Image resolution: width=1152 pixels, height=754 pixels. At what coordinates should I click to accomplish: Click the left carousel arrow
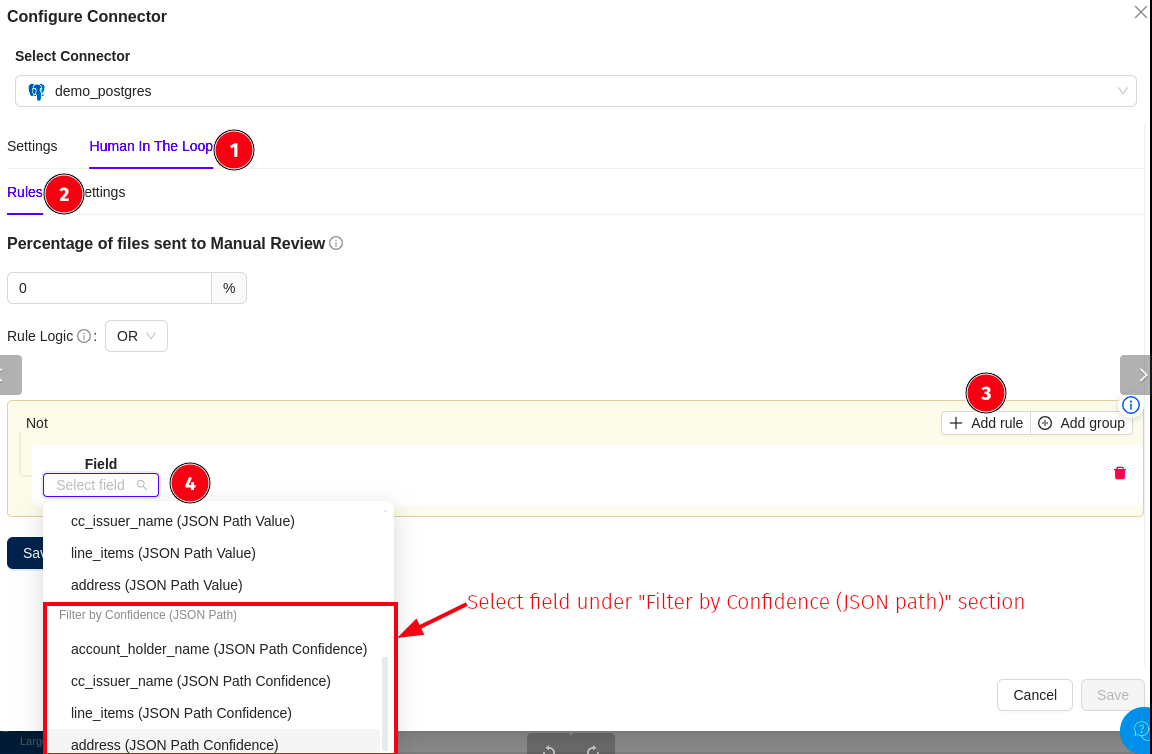coord(8,375)
